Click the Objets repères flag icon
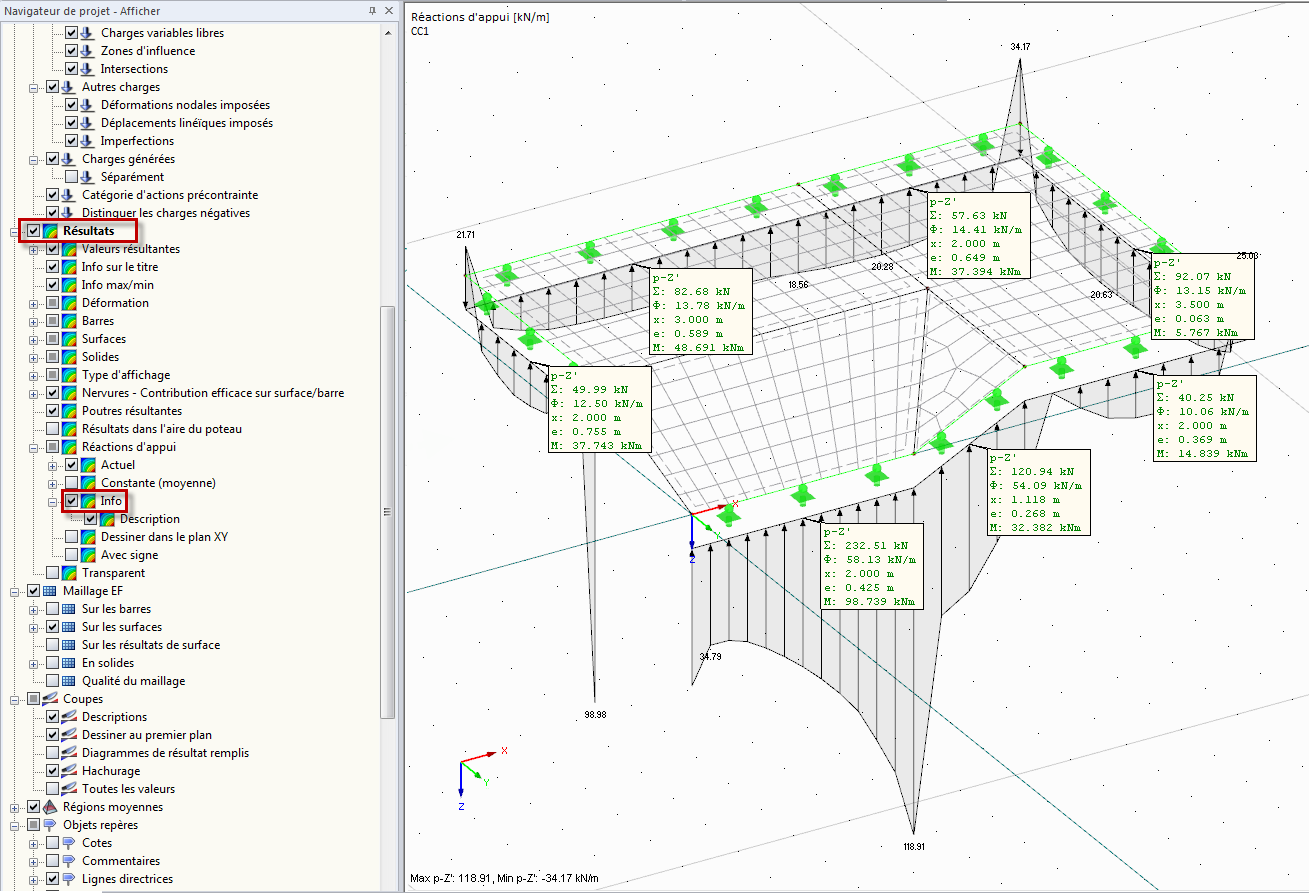 coord(51,825)
